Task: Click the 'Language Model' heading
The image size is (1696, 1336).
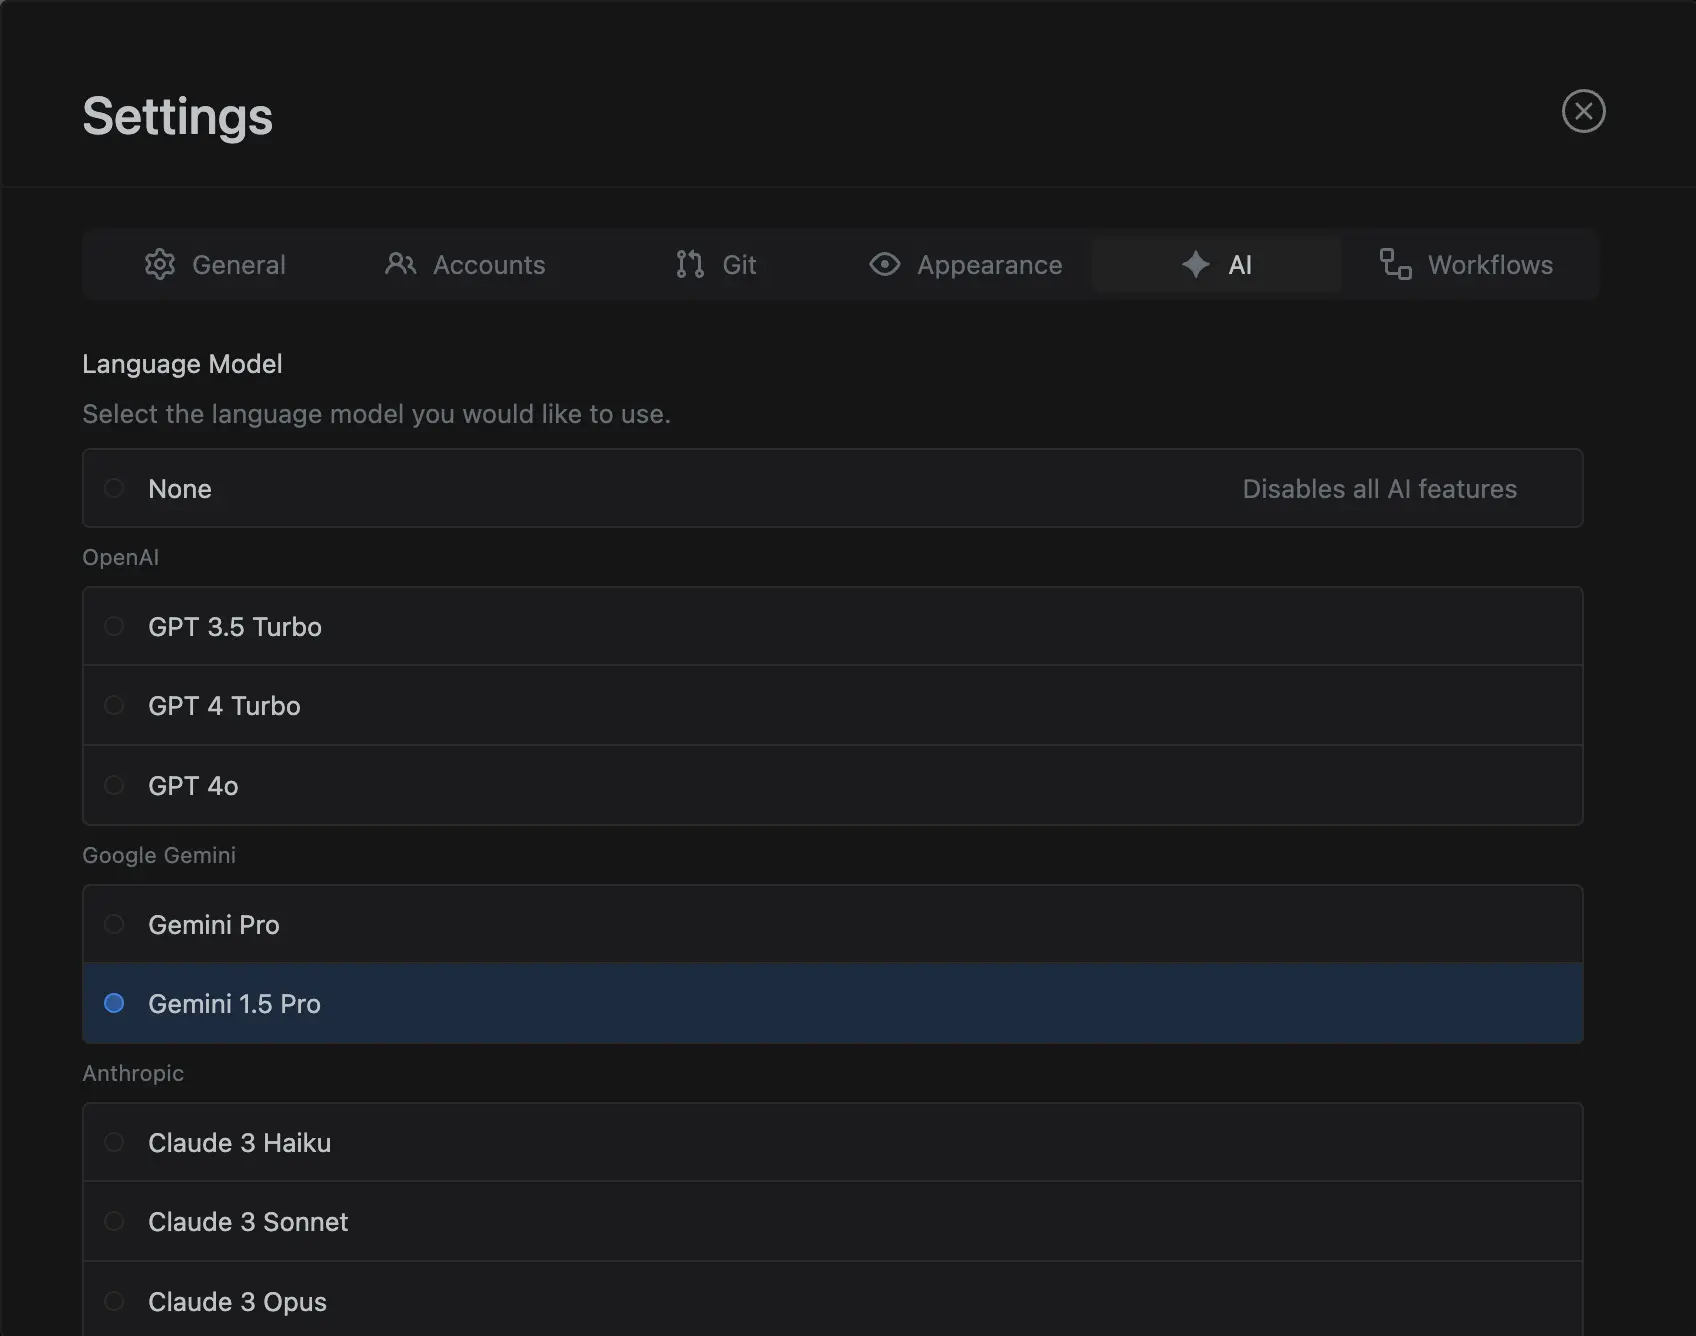Action: [x=182, y=364]
